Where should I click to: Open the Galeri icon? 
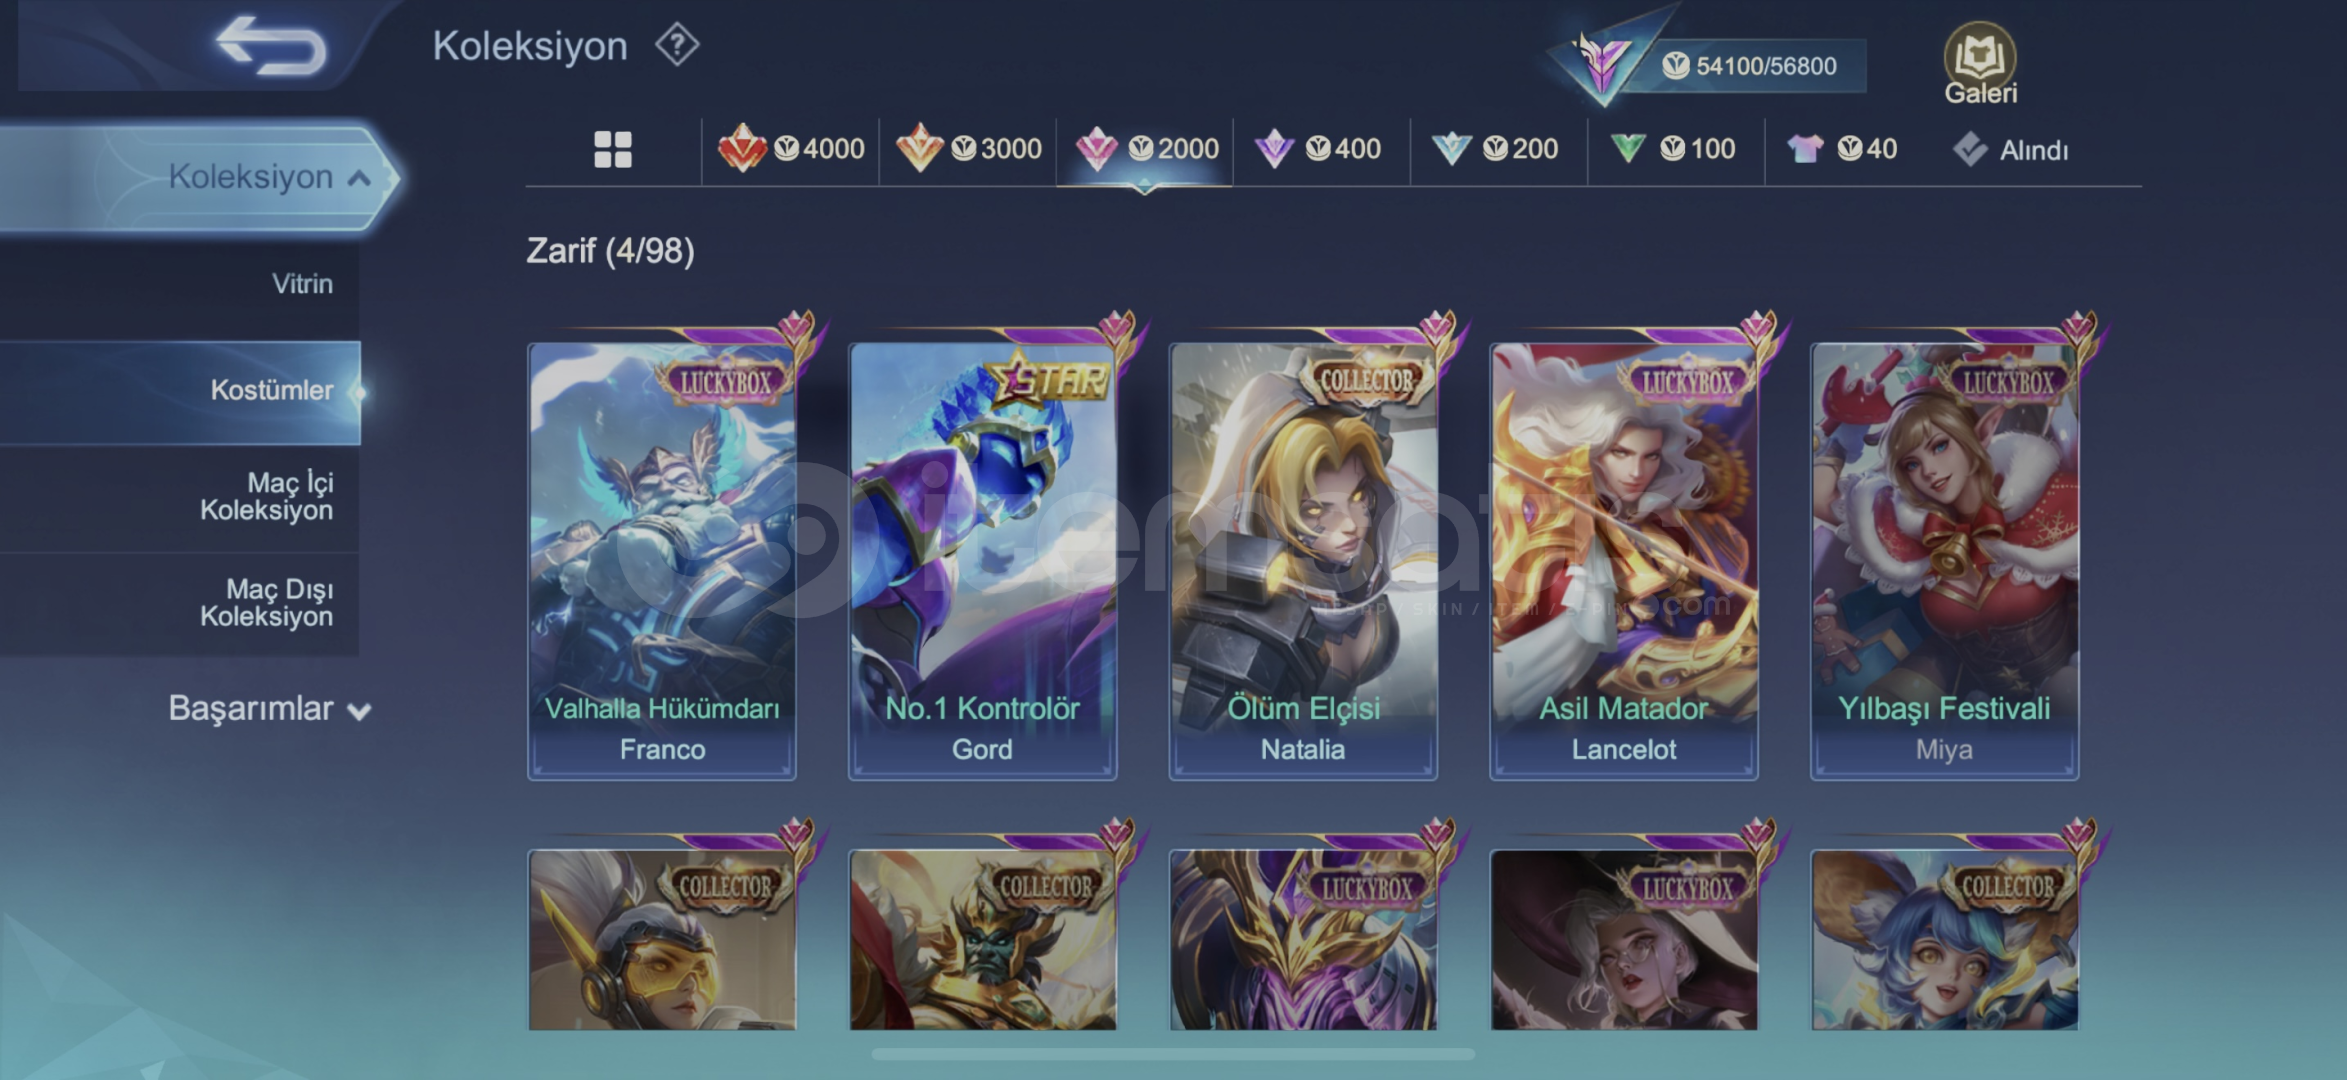(x=1980, y=63)
